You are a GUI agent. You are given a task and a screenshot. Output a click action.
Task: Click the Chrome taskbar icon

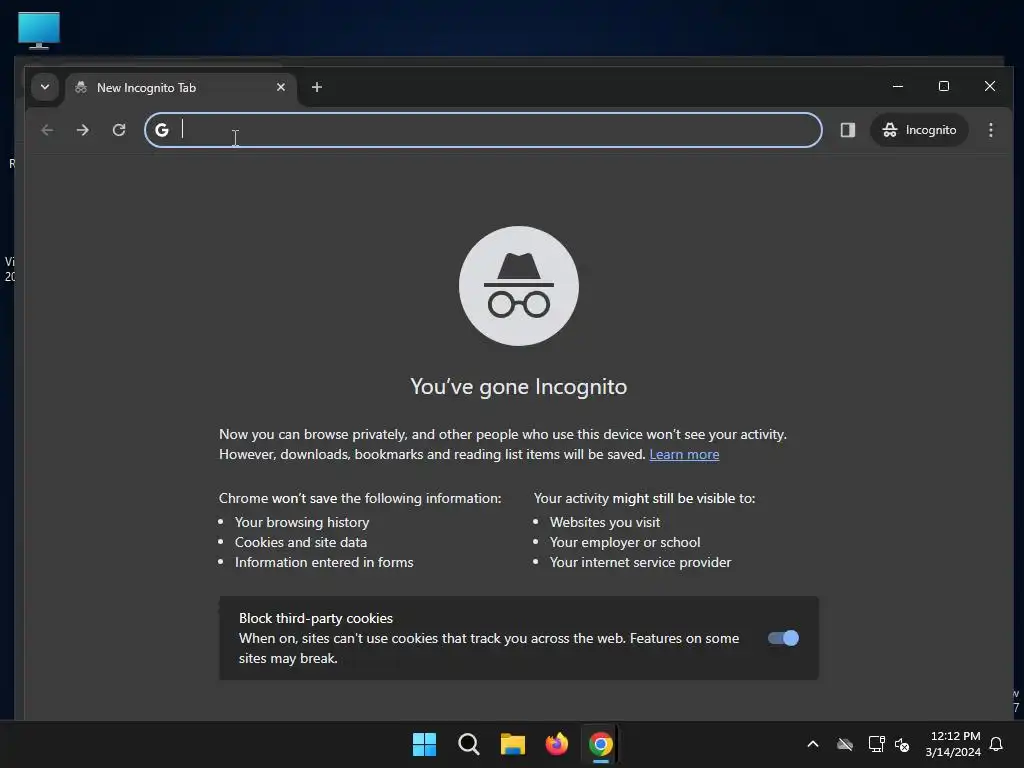600,744
